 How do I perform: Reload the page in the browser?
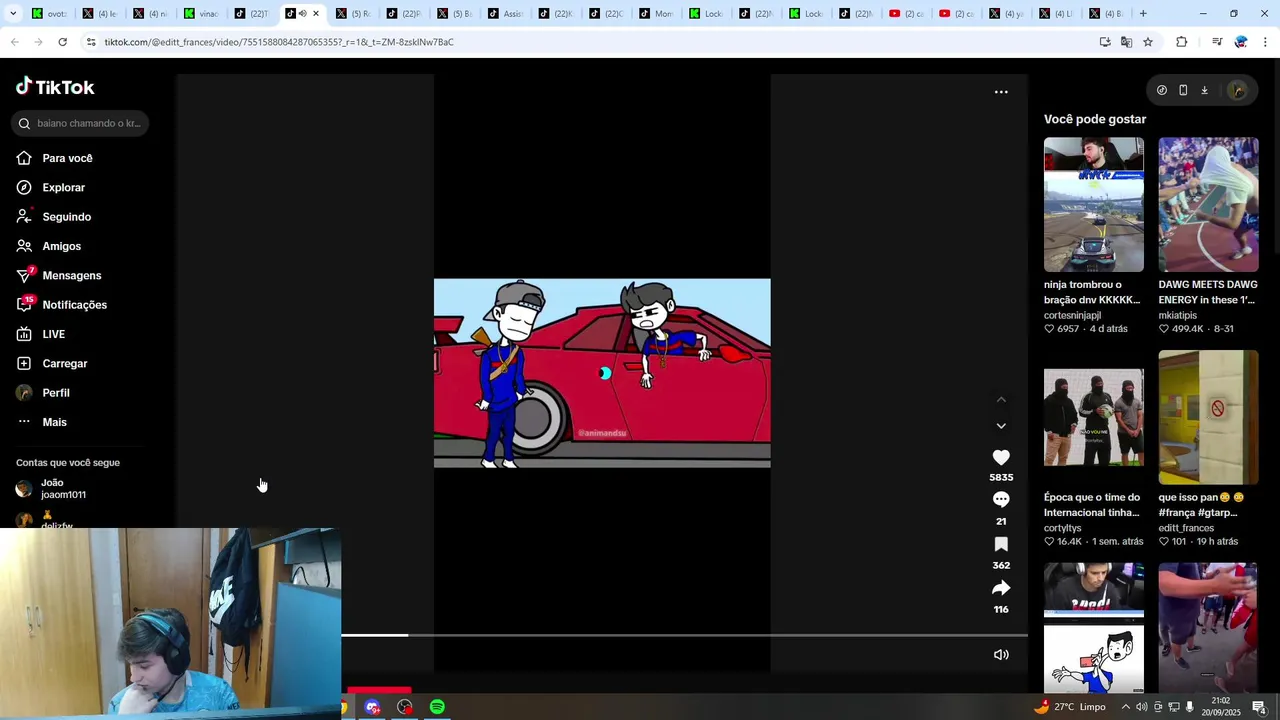point(62,42)
